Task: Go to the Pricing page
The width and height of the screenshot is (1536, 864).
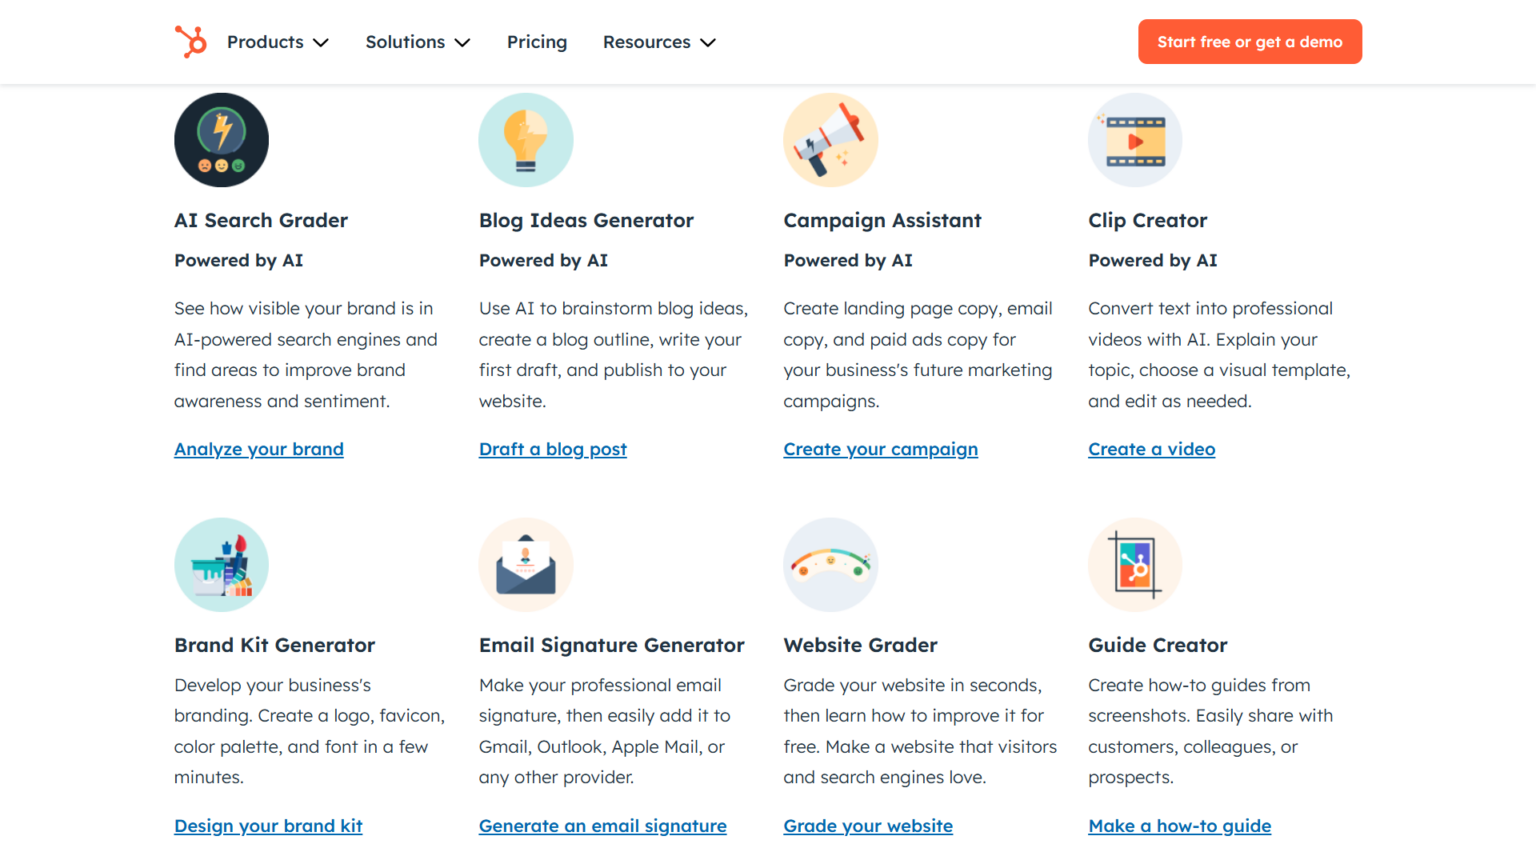Action: (537, 42)
